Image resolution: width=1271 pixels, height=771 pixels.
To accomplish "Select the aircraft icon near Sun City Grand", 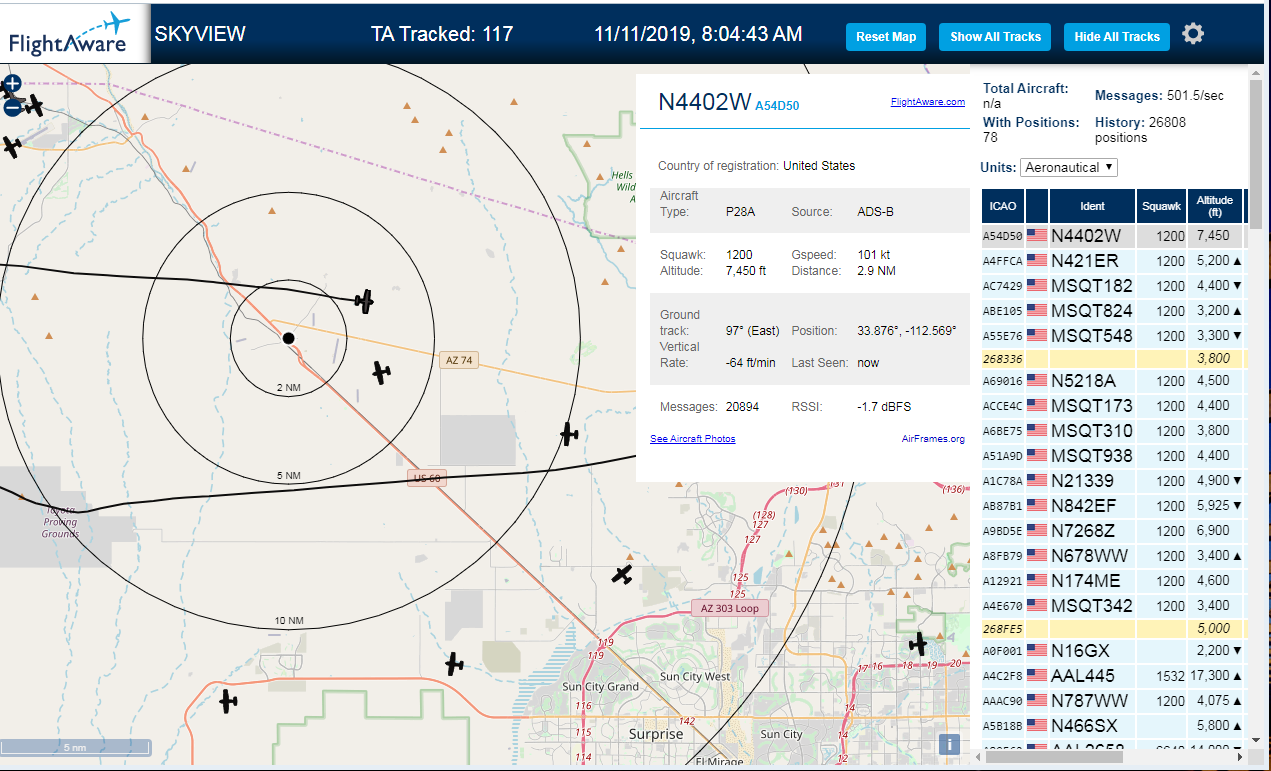I will (x=455, y=663).
